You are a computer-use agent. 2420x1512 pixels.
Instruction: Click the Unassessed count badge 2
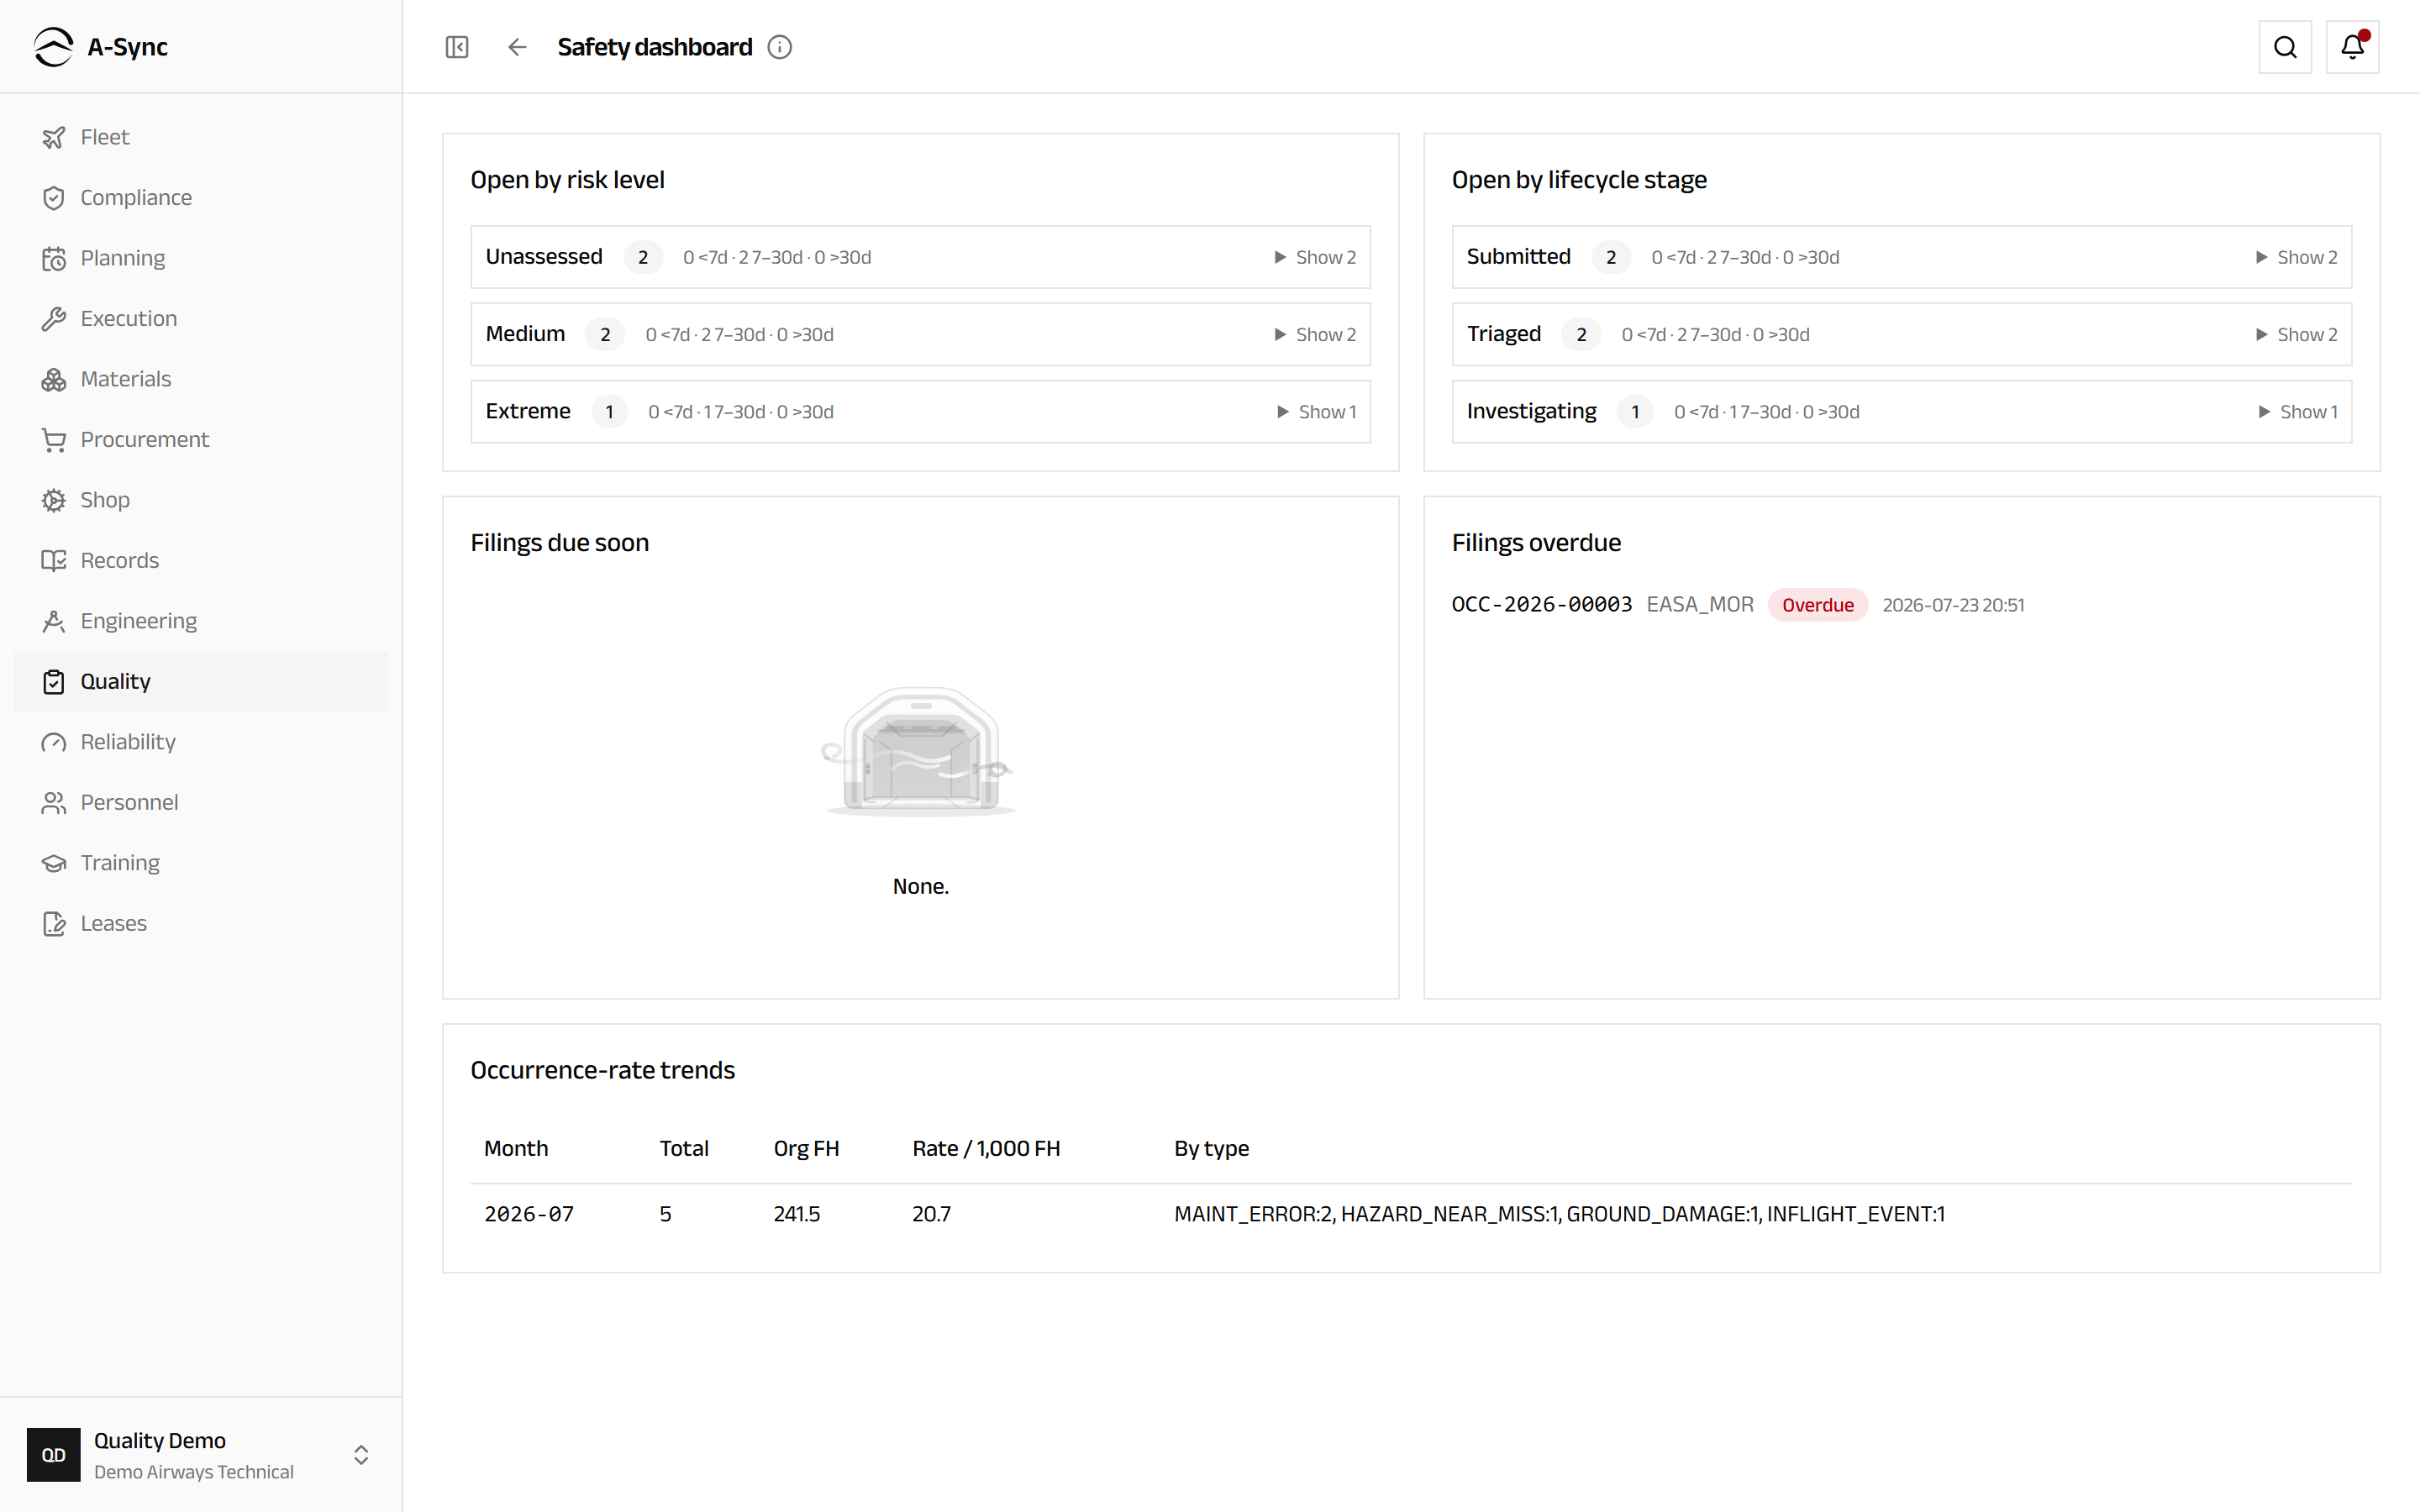(643, 257)
